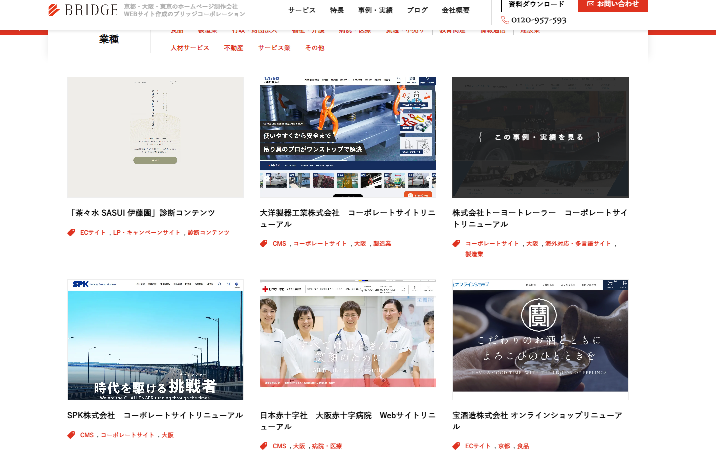This screenshot has height=451, width=716.
Task: Click tag icon under 茶々水 SASUI project
Action: coord(72,232)
